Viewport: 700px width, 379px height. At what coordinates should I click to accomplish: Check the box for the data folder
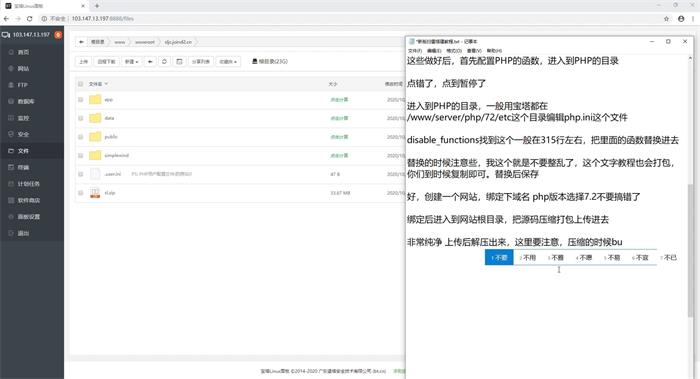click(81, 118)
